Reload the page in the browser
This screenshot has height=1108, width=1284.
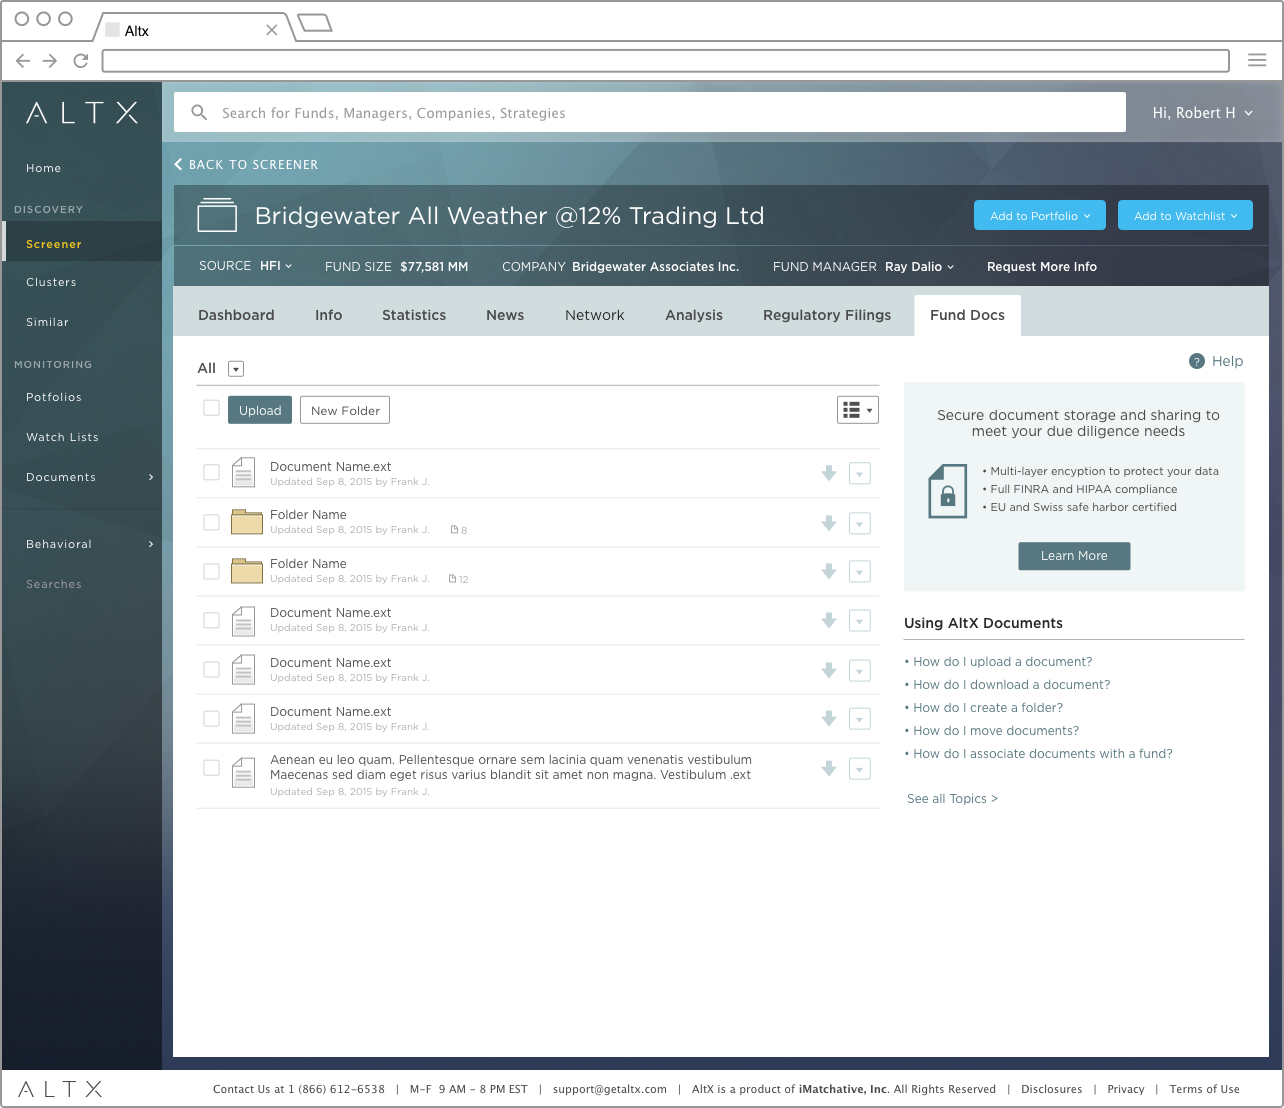click(x=81, y=61)
